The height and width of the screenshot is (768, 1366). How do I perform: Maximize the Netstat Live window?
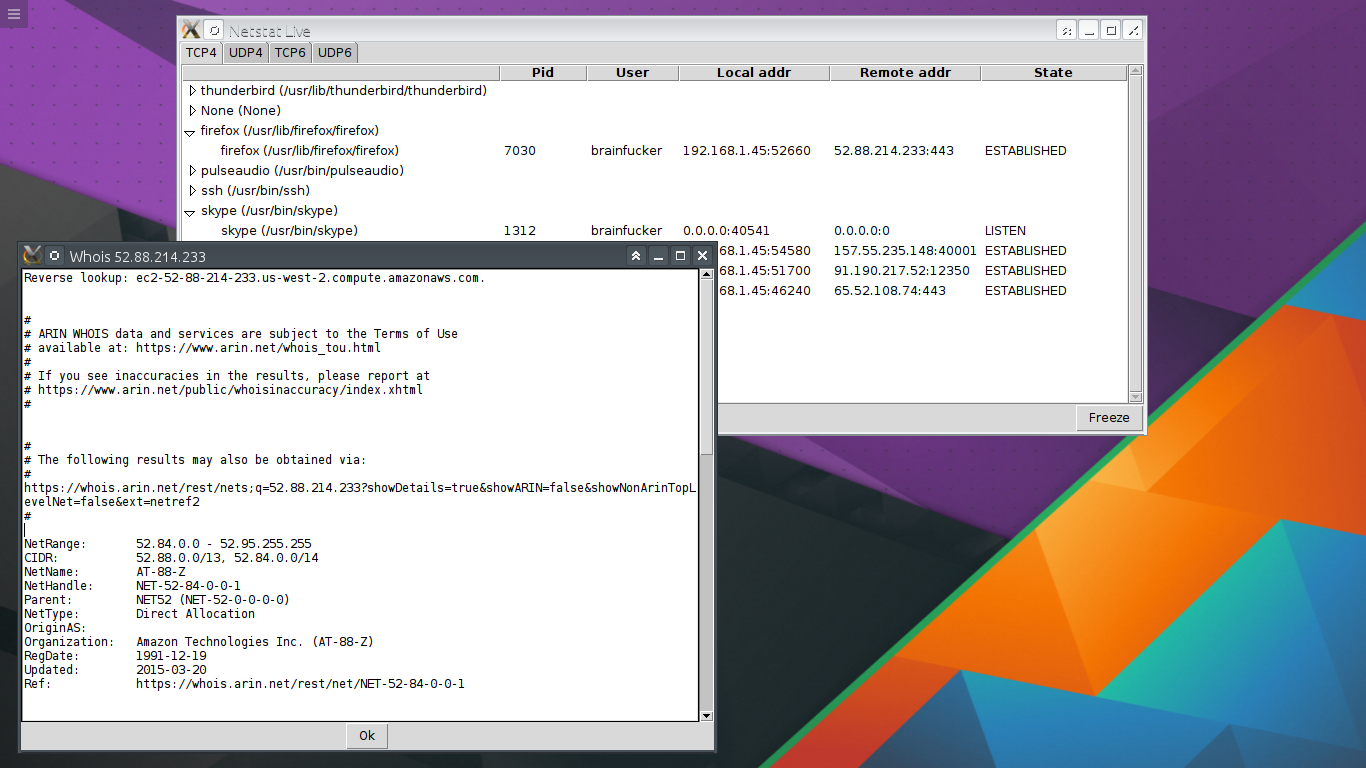(1110, 31)
